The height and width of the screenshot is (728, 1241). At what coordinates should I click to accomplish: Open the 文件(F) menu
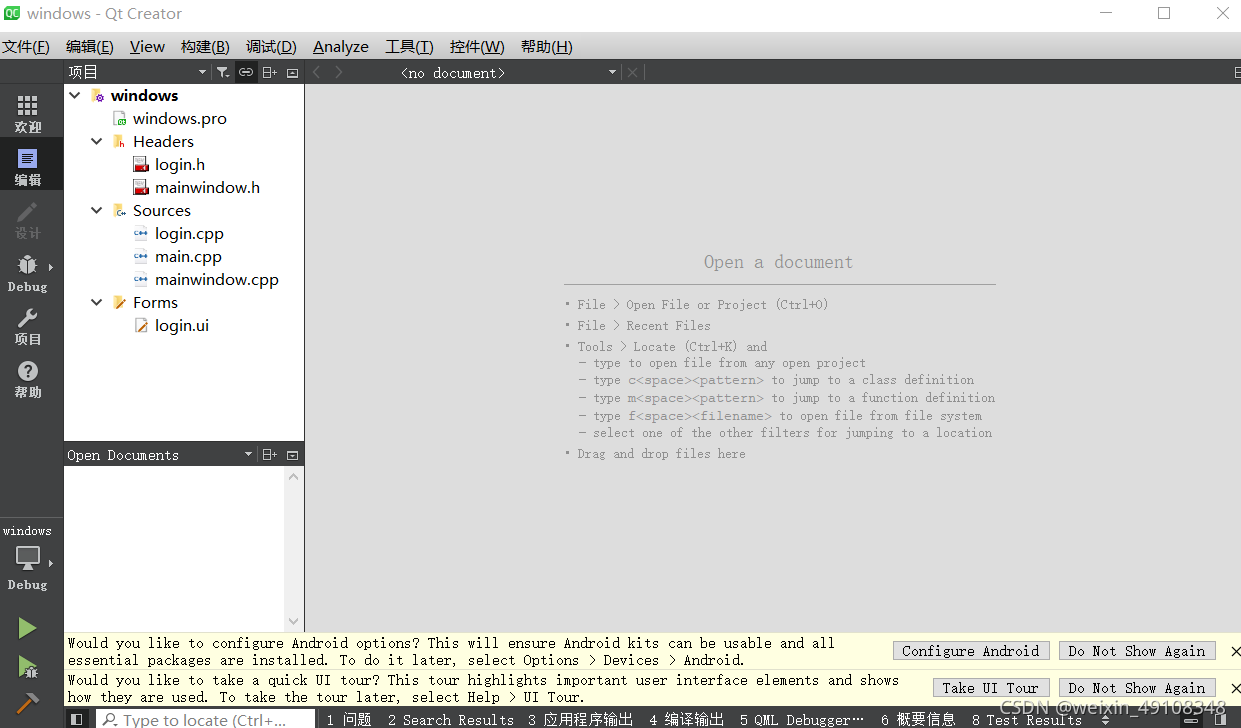pyautogui.click(x=26, y=47)
